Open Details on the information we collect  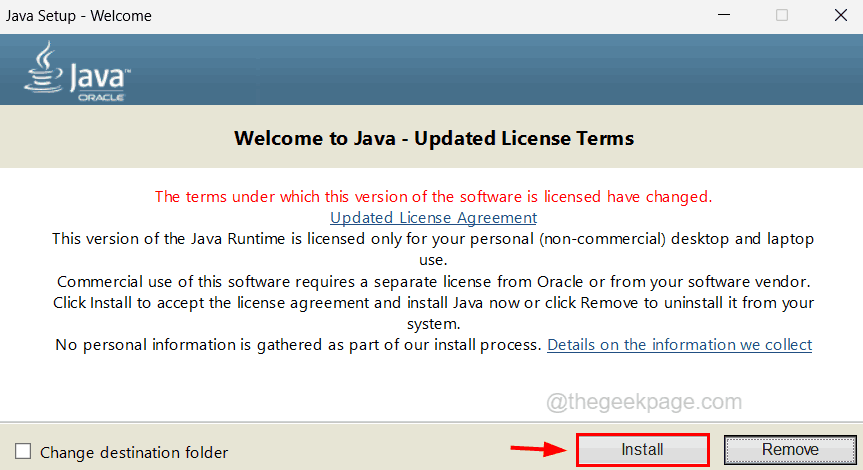679,345
